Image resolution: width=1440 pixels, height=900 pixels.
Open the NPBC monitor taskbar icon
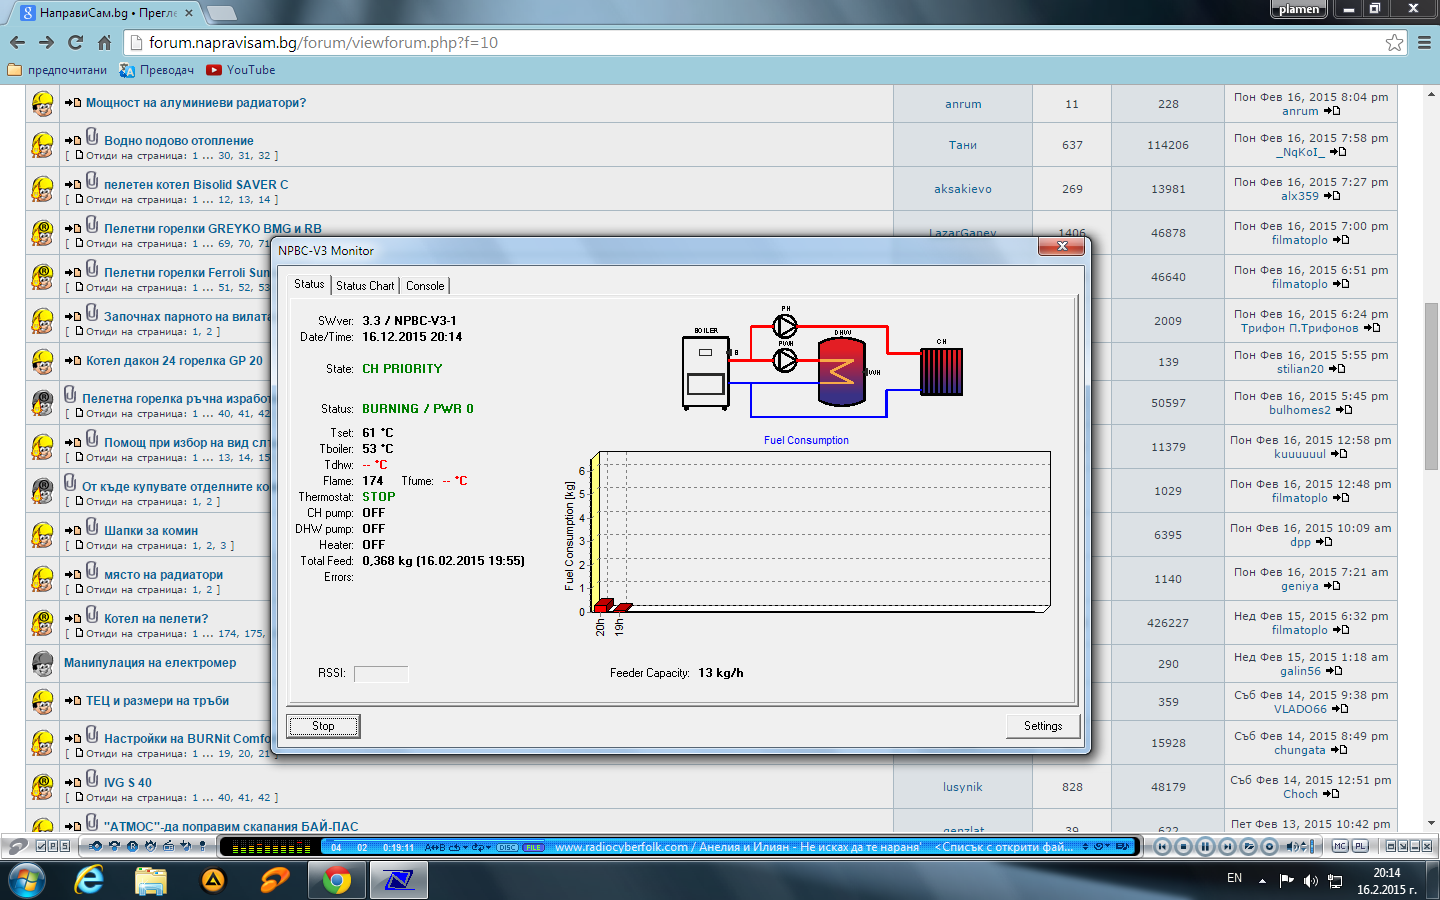click(398, 880)
